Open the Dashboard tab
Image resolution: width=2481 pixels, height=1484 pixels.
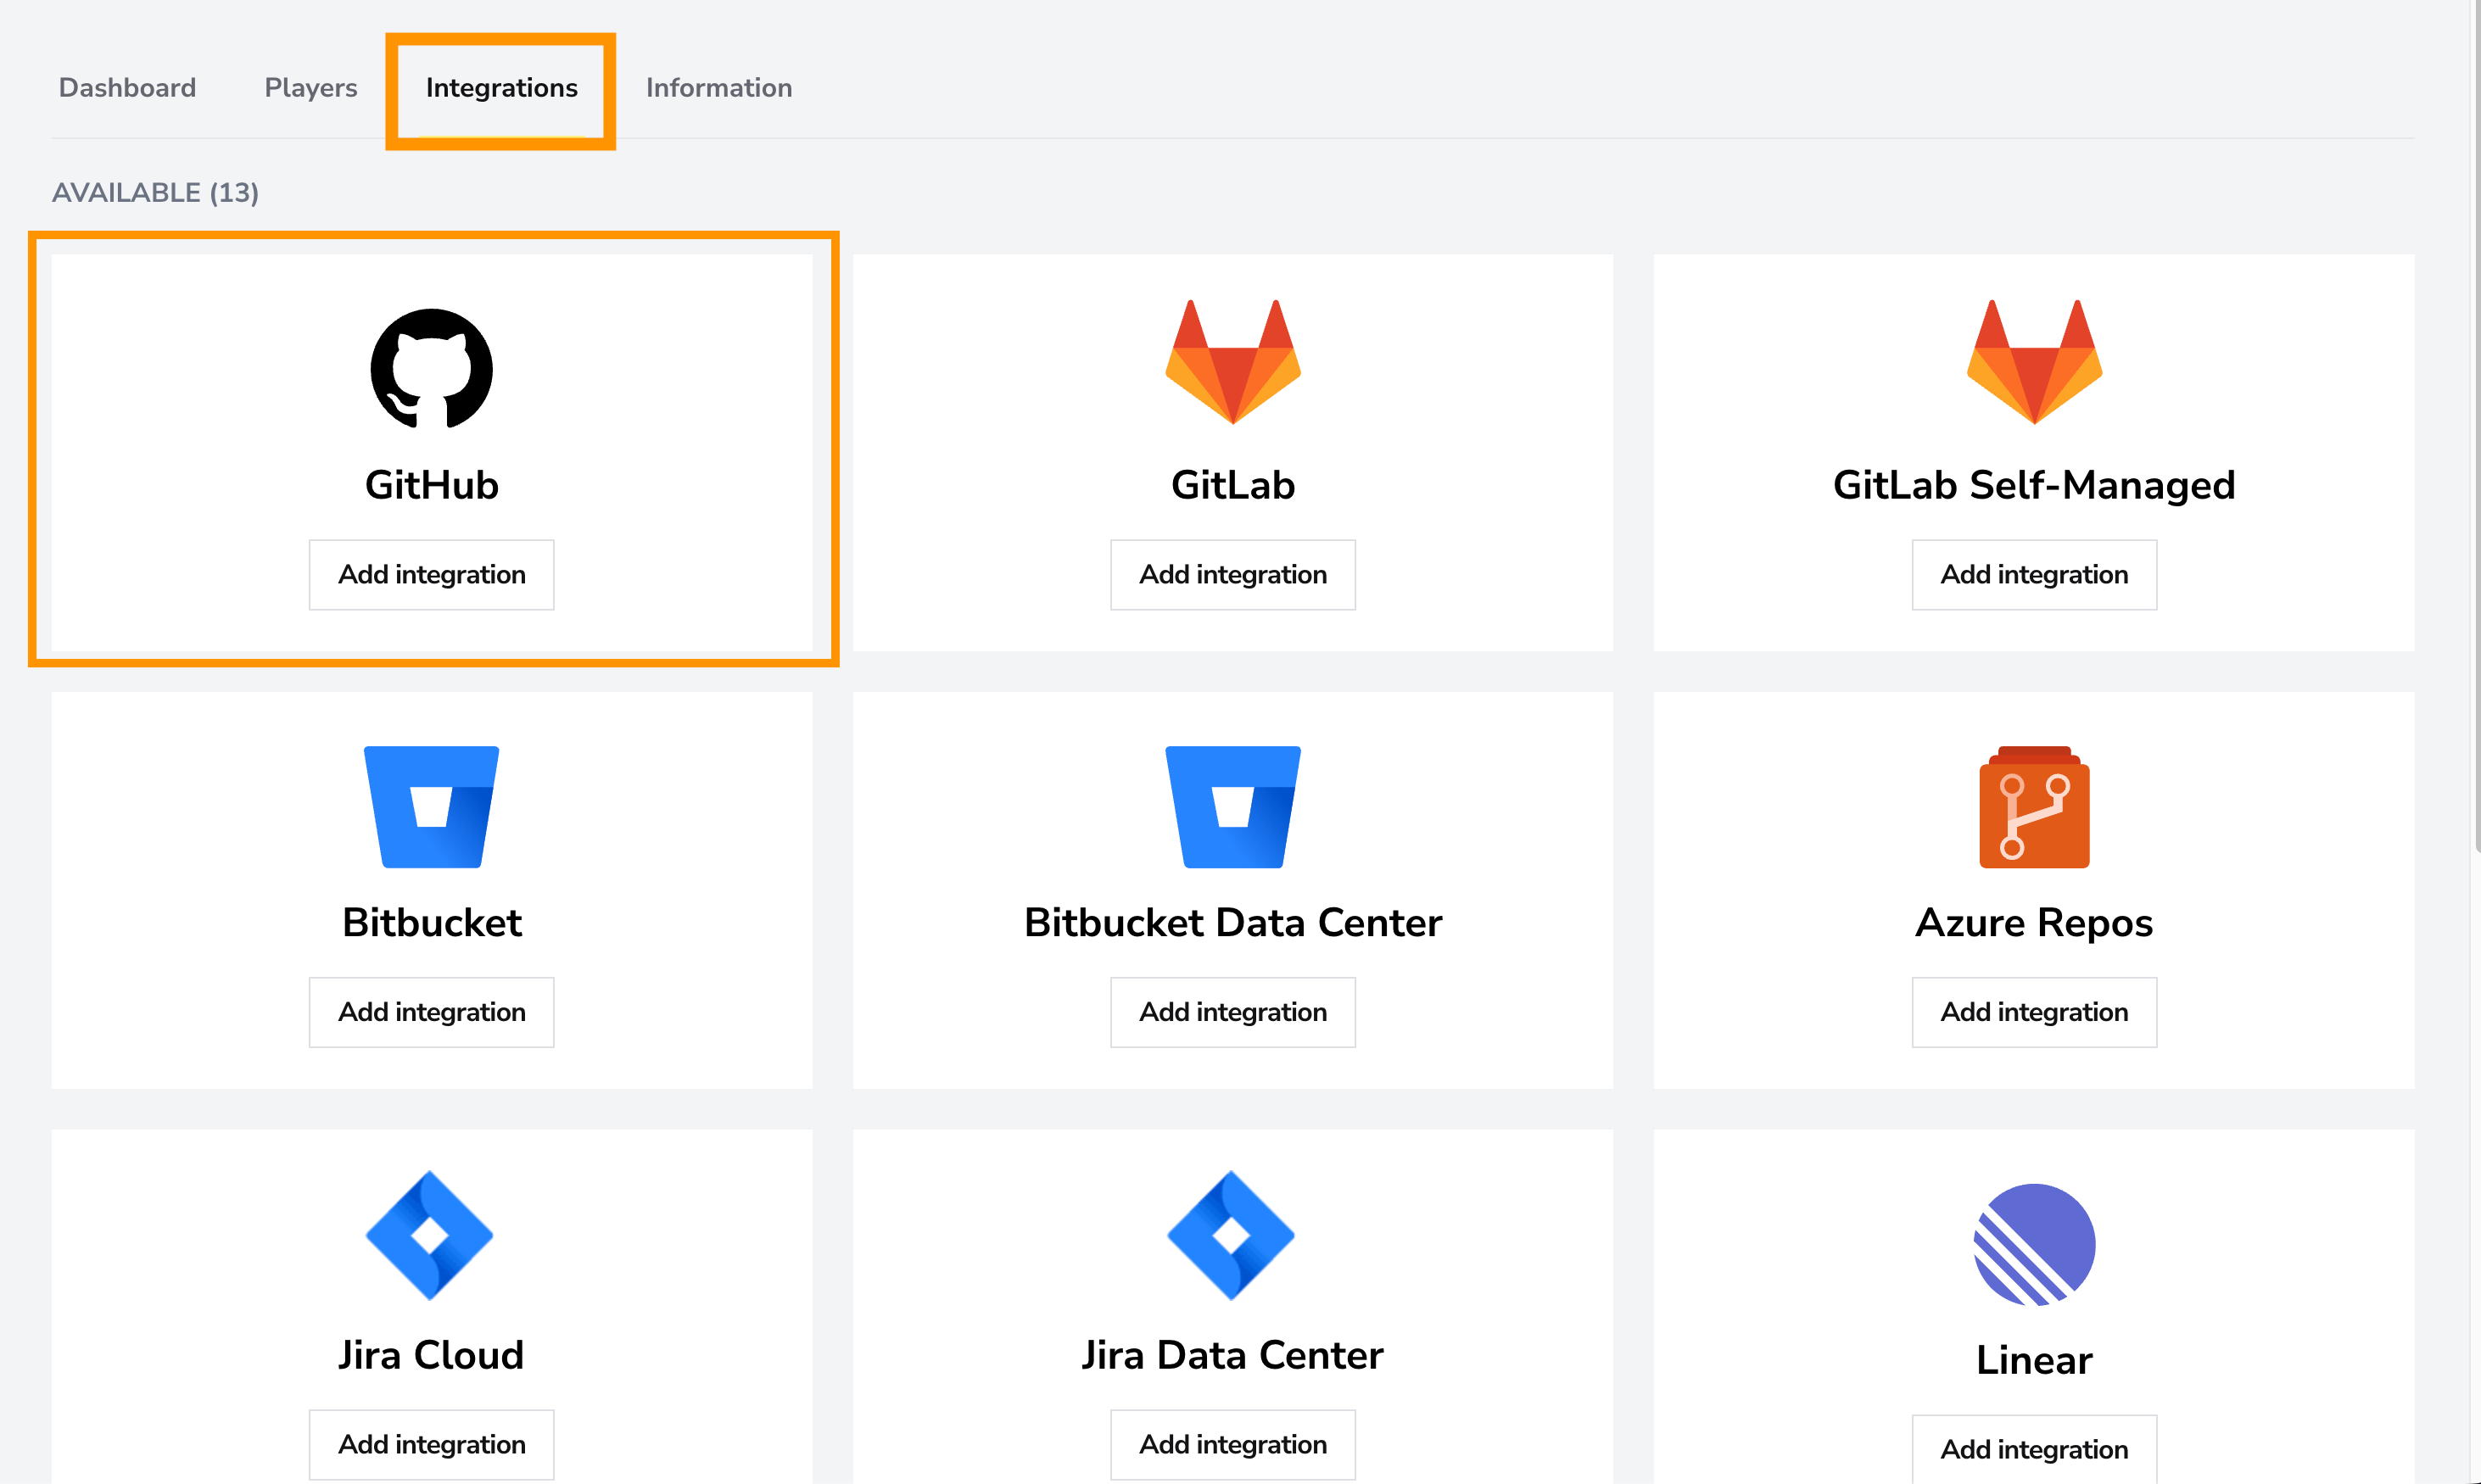(127, 88)
